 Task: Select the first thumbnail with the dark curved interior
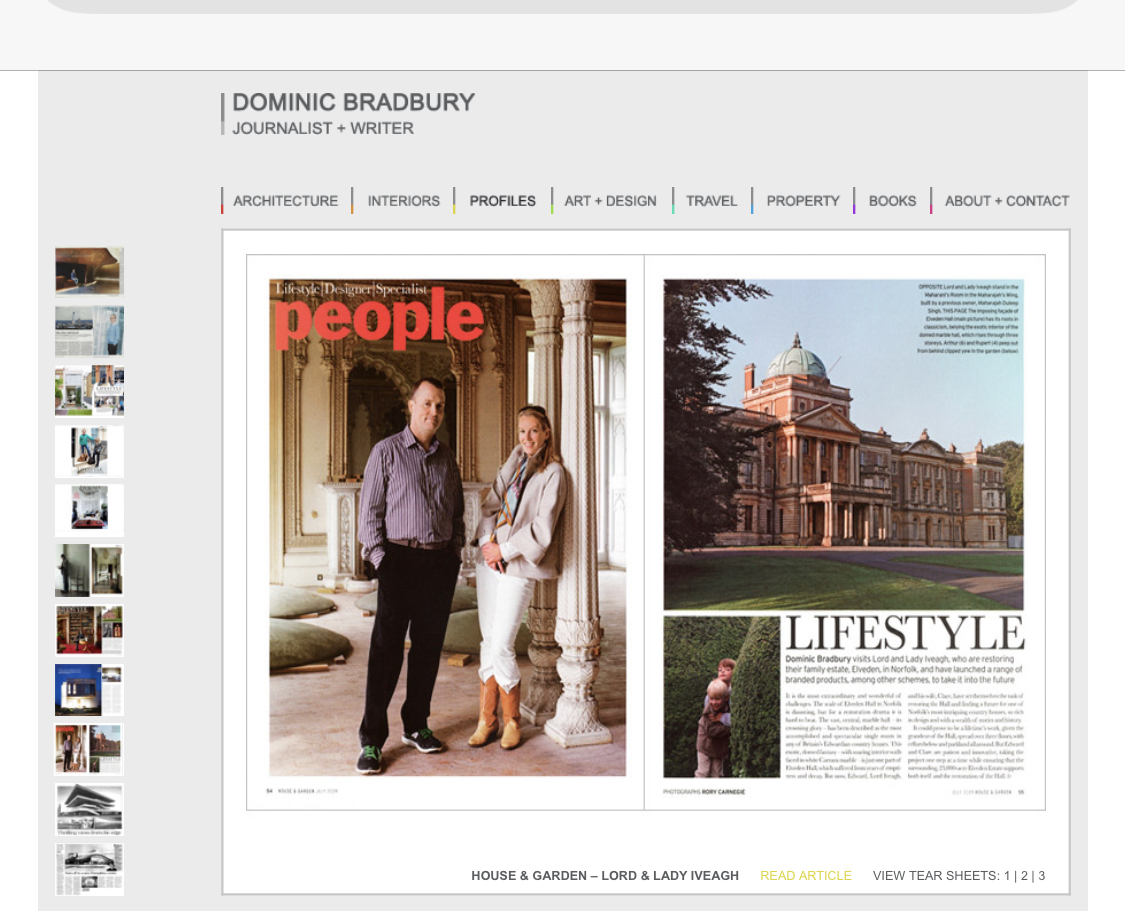(89, 271)
